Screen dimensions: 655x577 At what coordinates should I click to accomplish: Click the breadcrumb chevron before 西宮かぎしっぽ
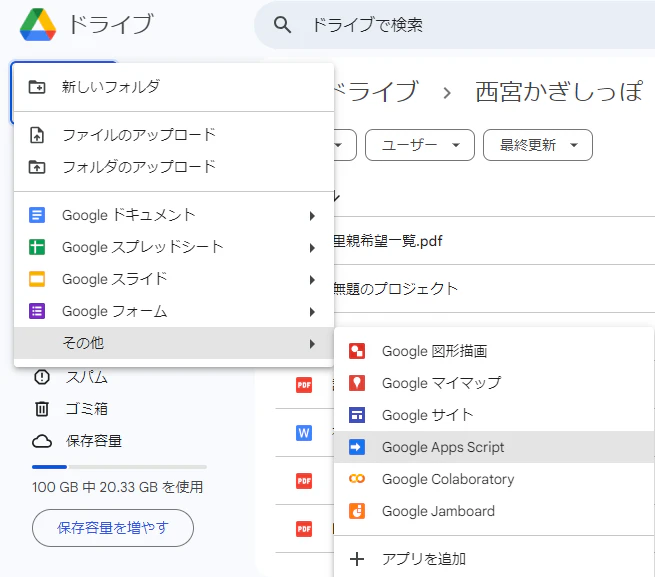click(x=447, y=92)
